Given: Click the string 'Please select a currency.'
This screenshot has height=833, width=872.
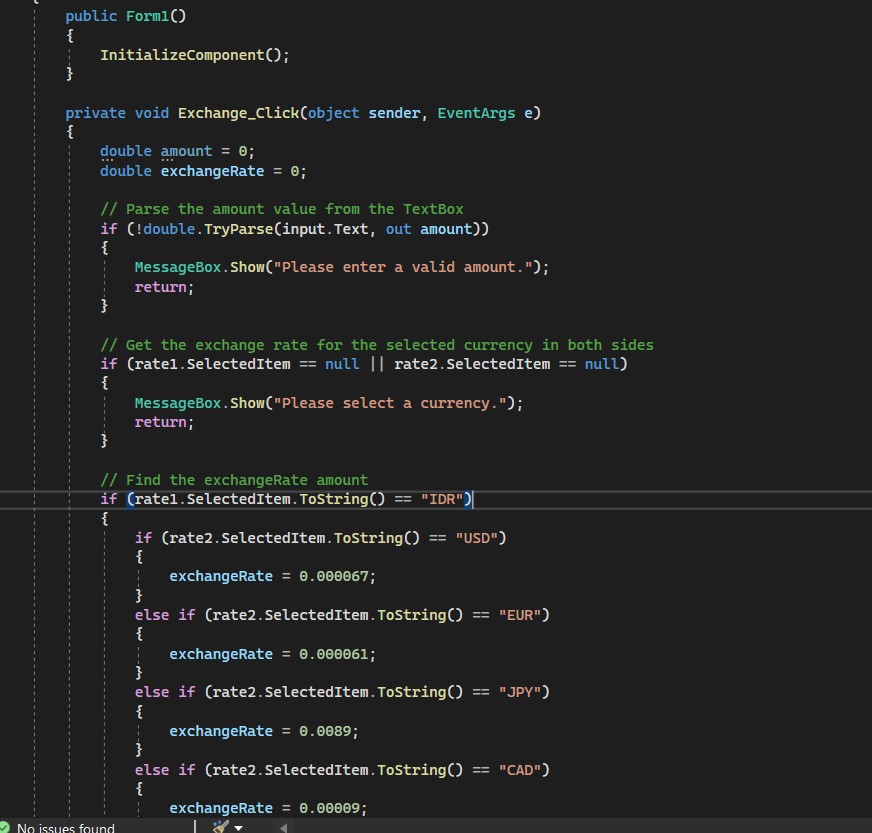Looking at the screenshot, I should click(390, 403).
